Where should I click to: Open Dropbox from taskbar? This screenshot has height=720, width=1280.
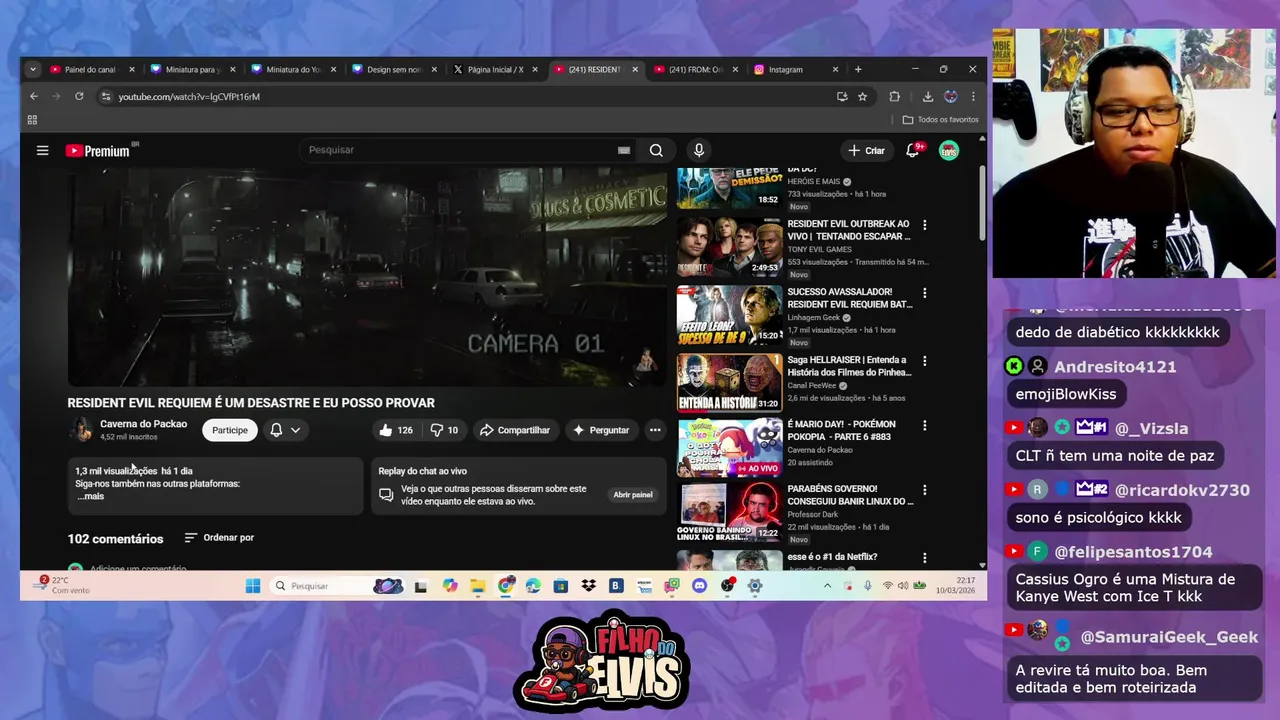point(589,586)
